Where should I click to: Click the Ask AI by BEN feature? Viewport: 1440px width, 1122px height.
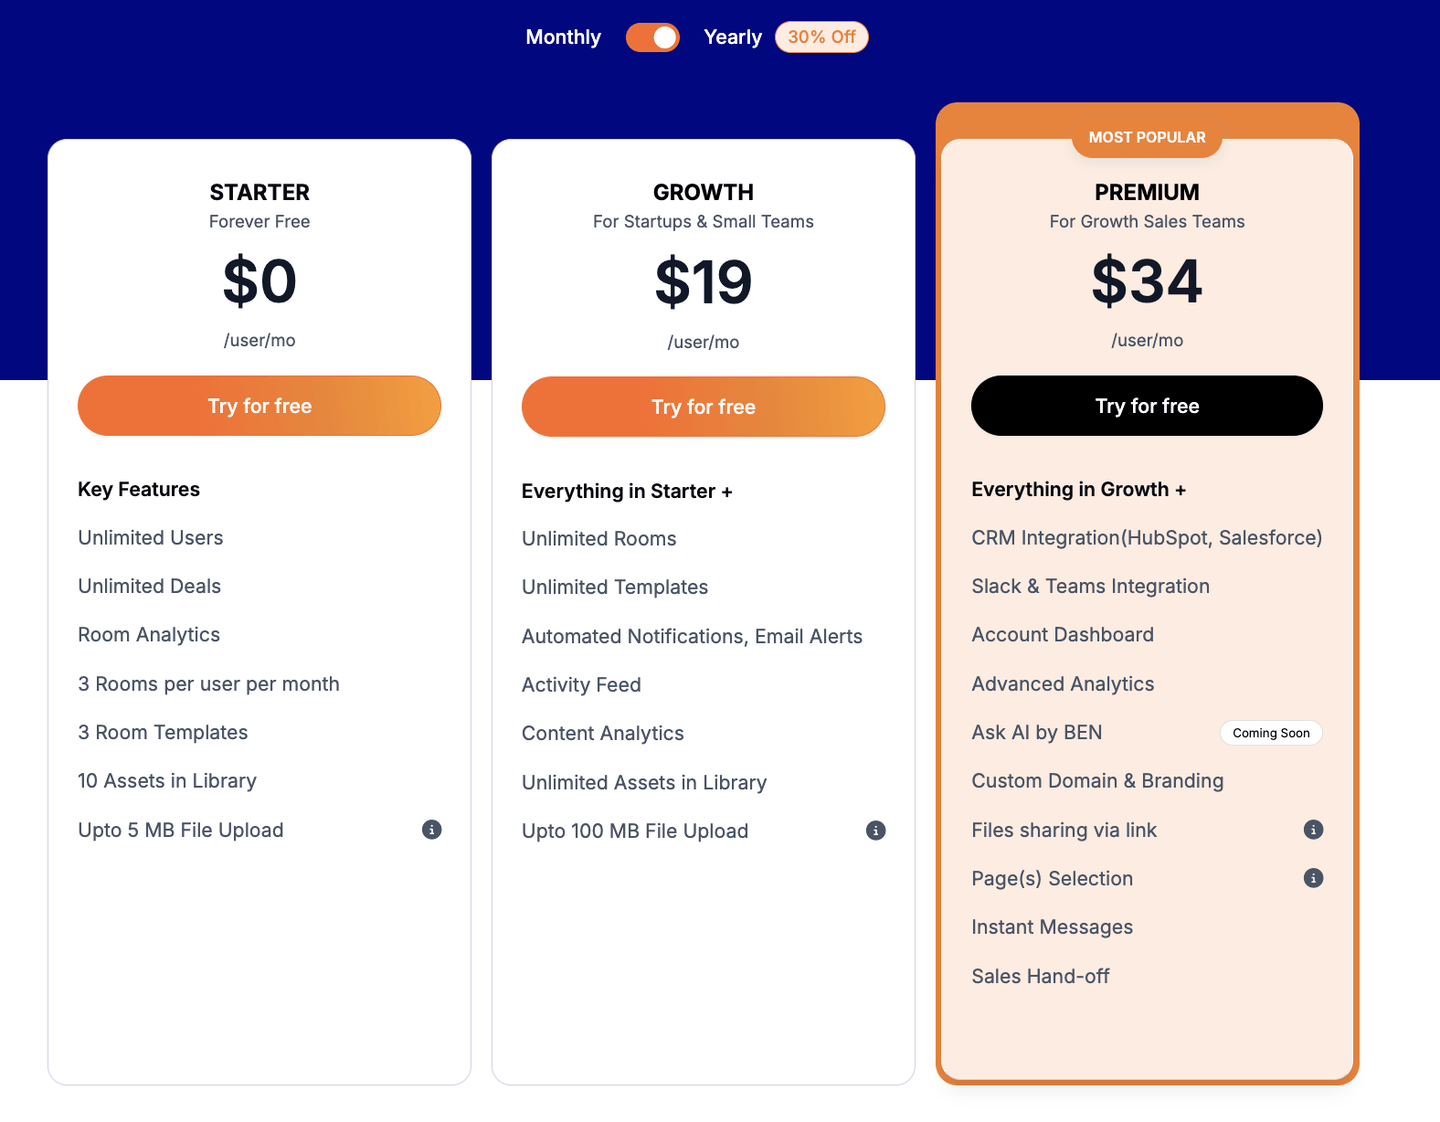click(1037, 732)
